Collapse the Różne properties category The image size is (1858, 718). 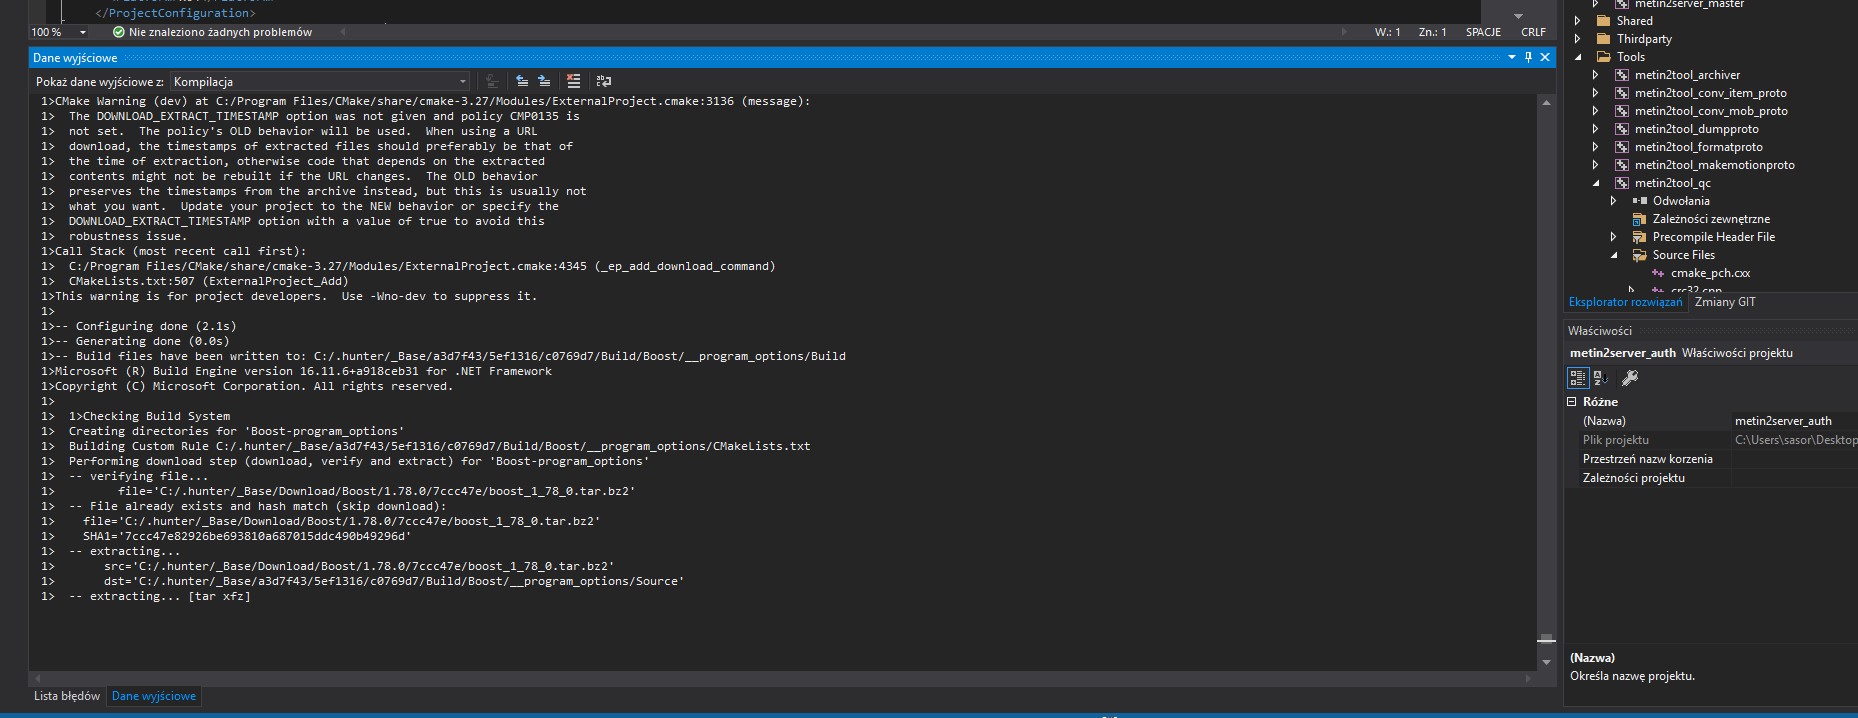(1571, 401)
